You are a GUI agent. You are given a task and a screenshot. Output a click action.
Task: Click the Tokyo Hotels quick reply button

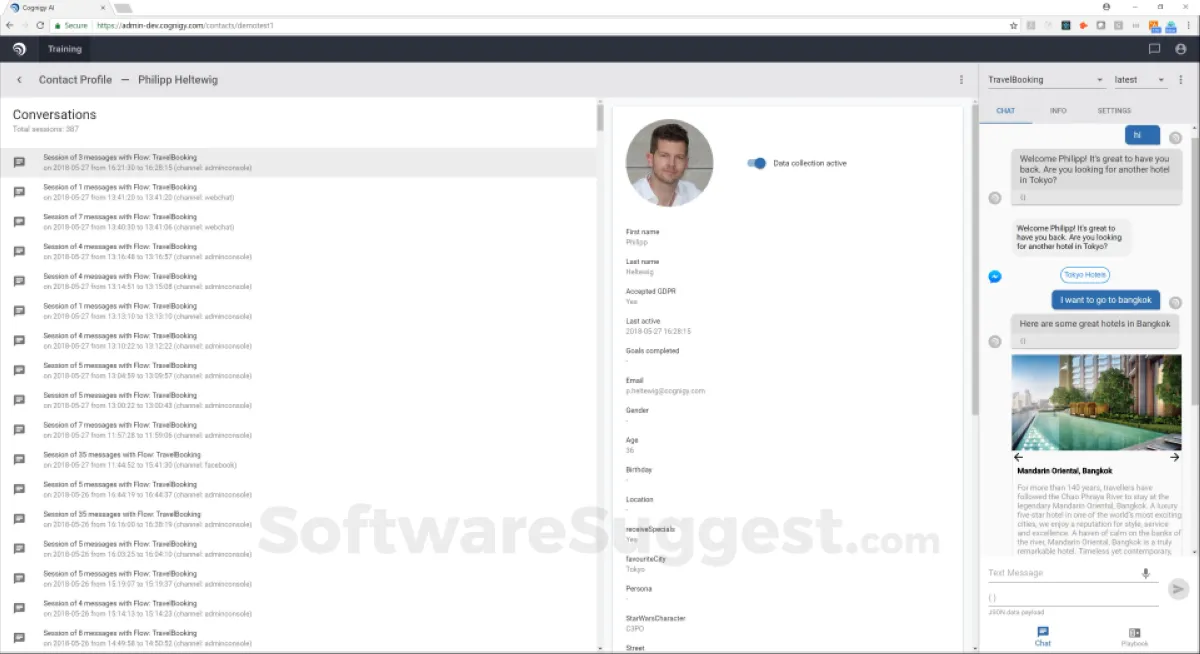(x=1085, y=275)
